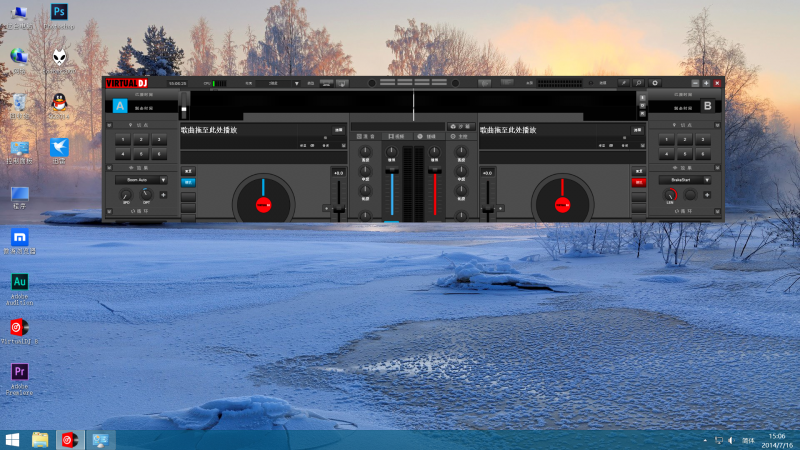Add effect slot with deck B plus button
The image size is (800, 450).
tap(707, 195)
